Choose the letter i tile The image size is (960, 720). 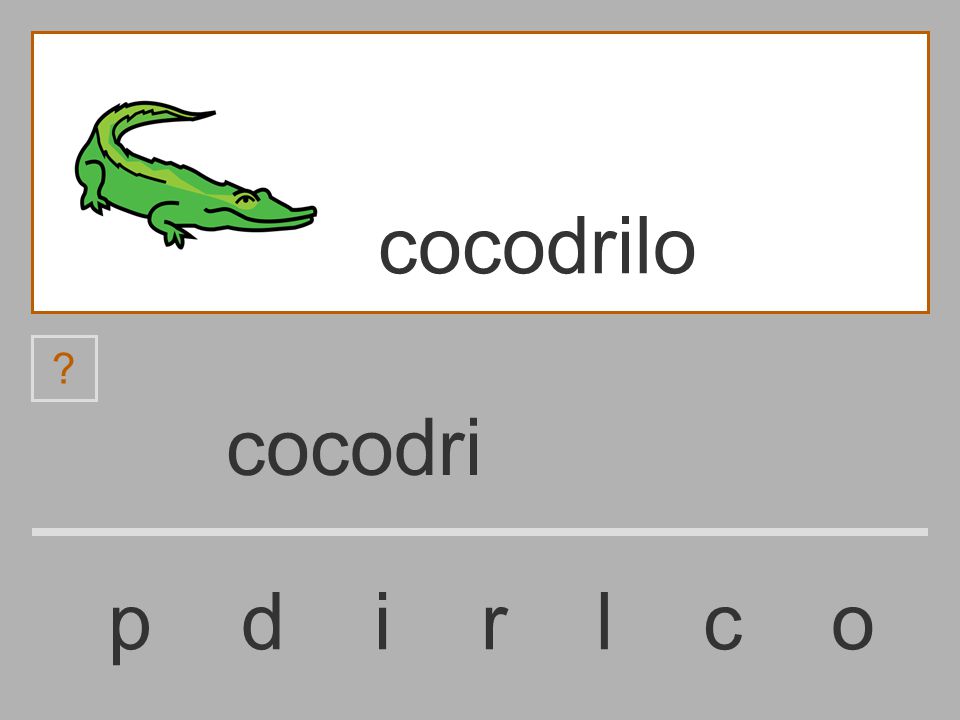[x=383, y=621]
